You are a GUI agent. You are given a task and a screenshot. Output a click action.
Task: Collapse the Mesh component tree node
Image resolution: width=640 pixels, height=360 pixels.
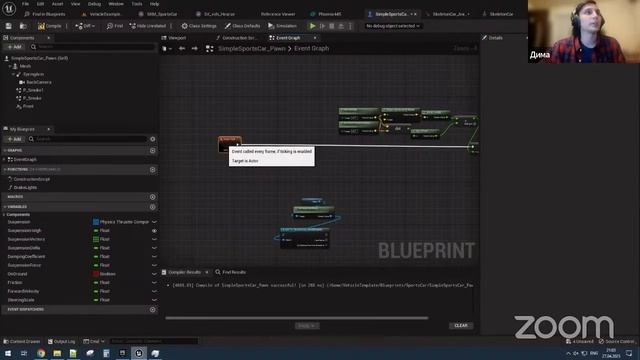(x=10, y=66)
